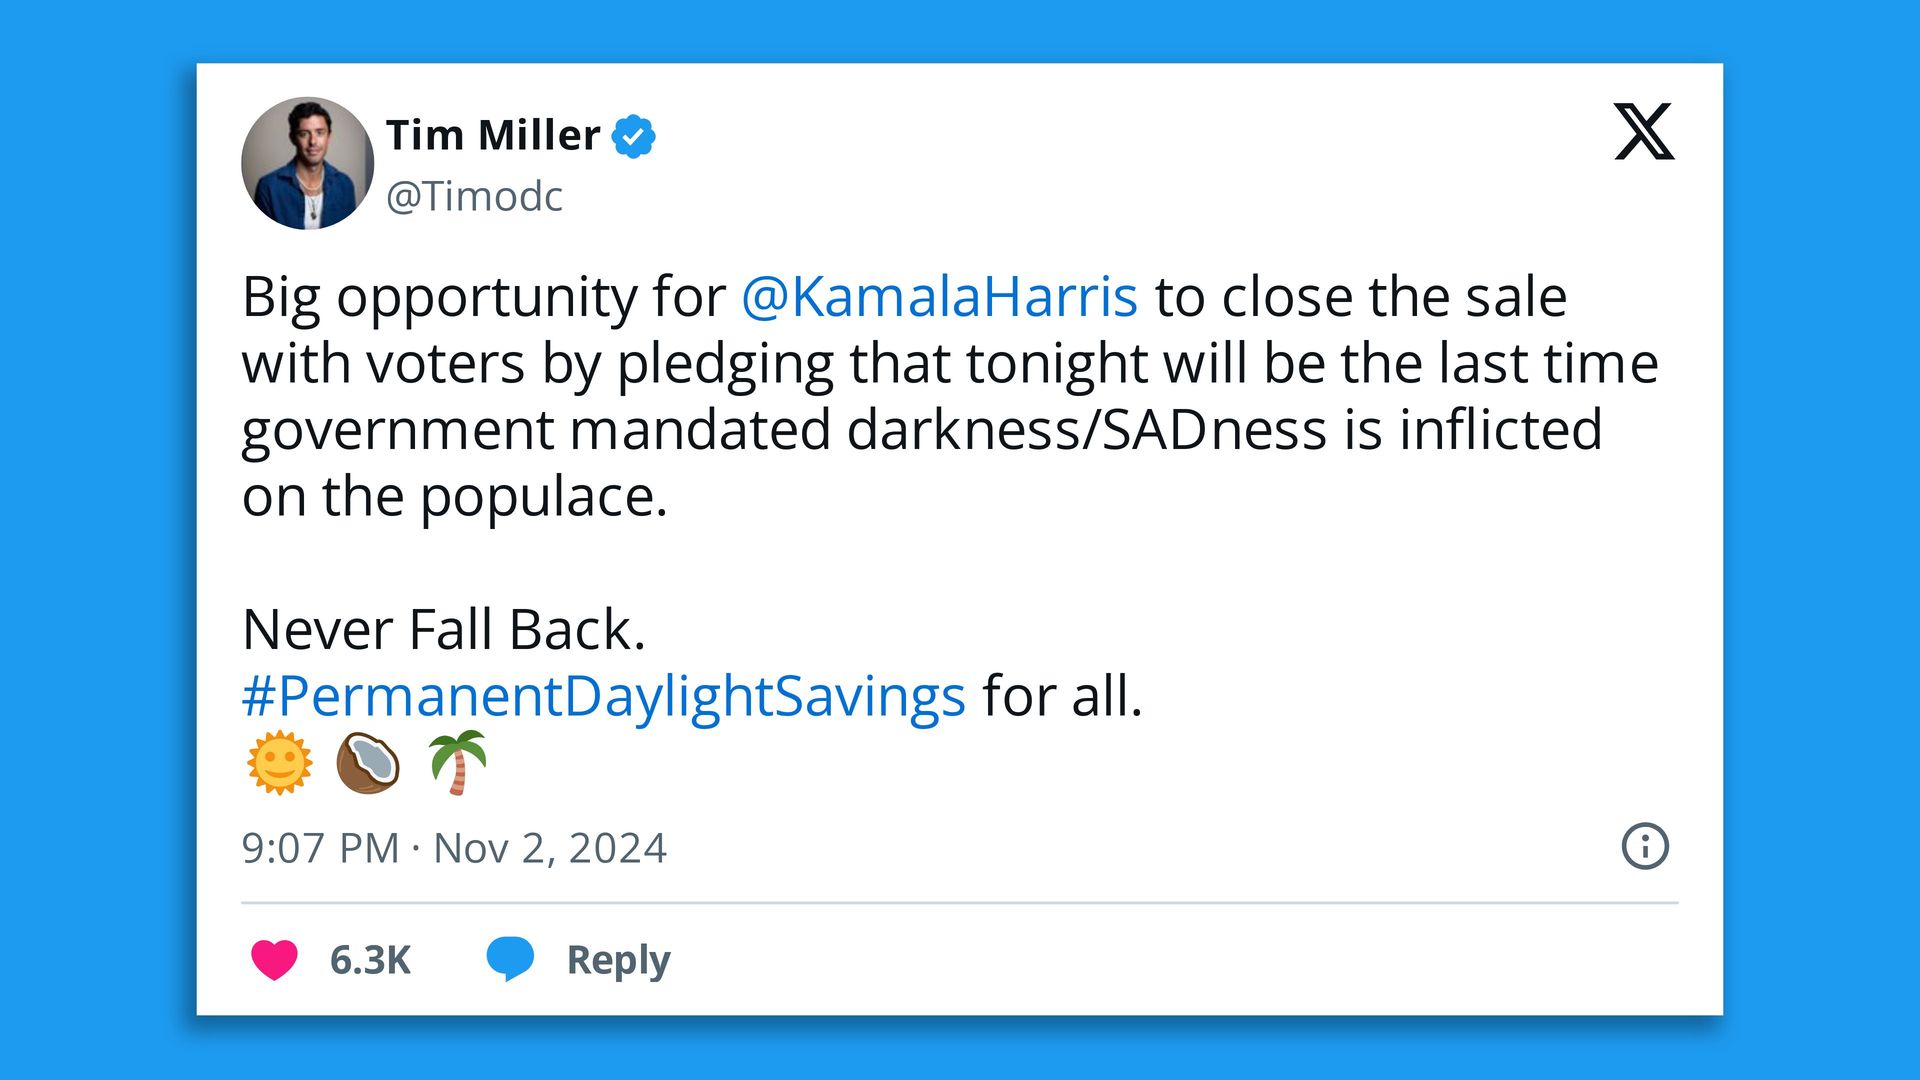Open Tim Miller's profile picture
Viewport: 1920px width, 1080px height.
(x=308, y=163)
